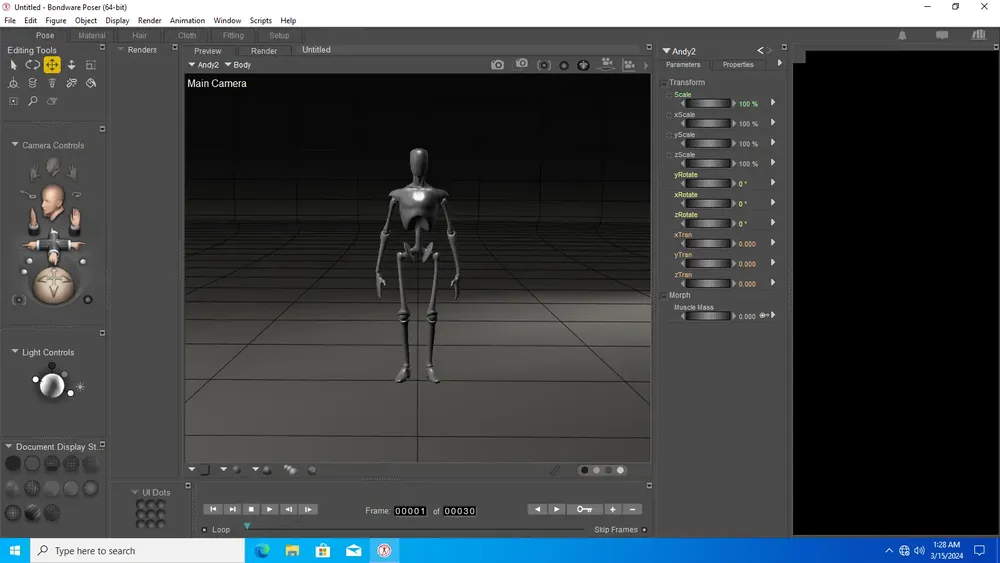Add a keyframe with plus button
This screenshot has width=1000, height=563.
[613, 509]
